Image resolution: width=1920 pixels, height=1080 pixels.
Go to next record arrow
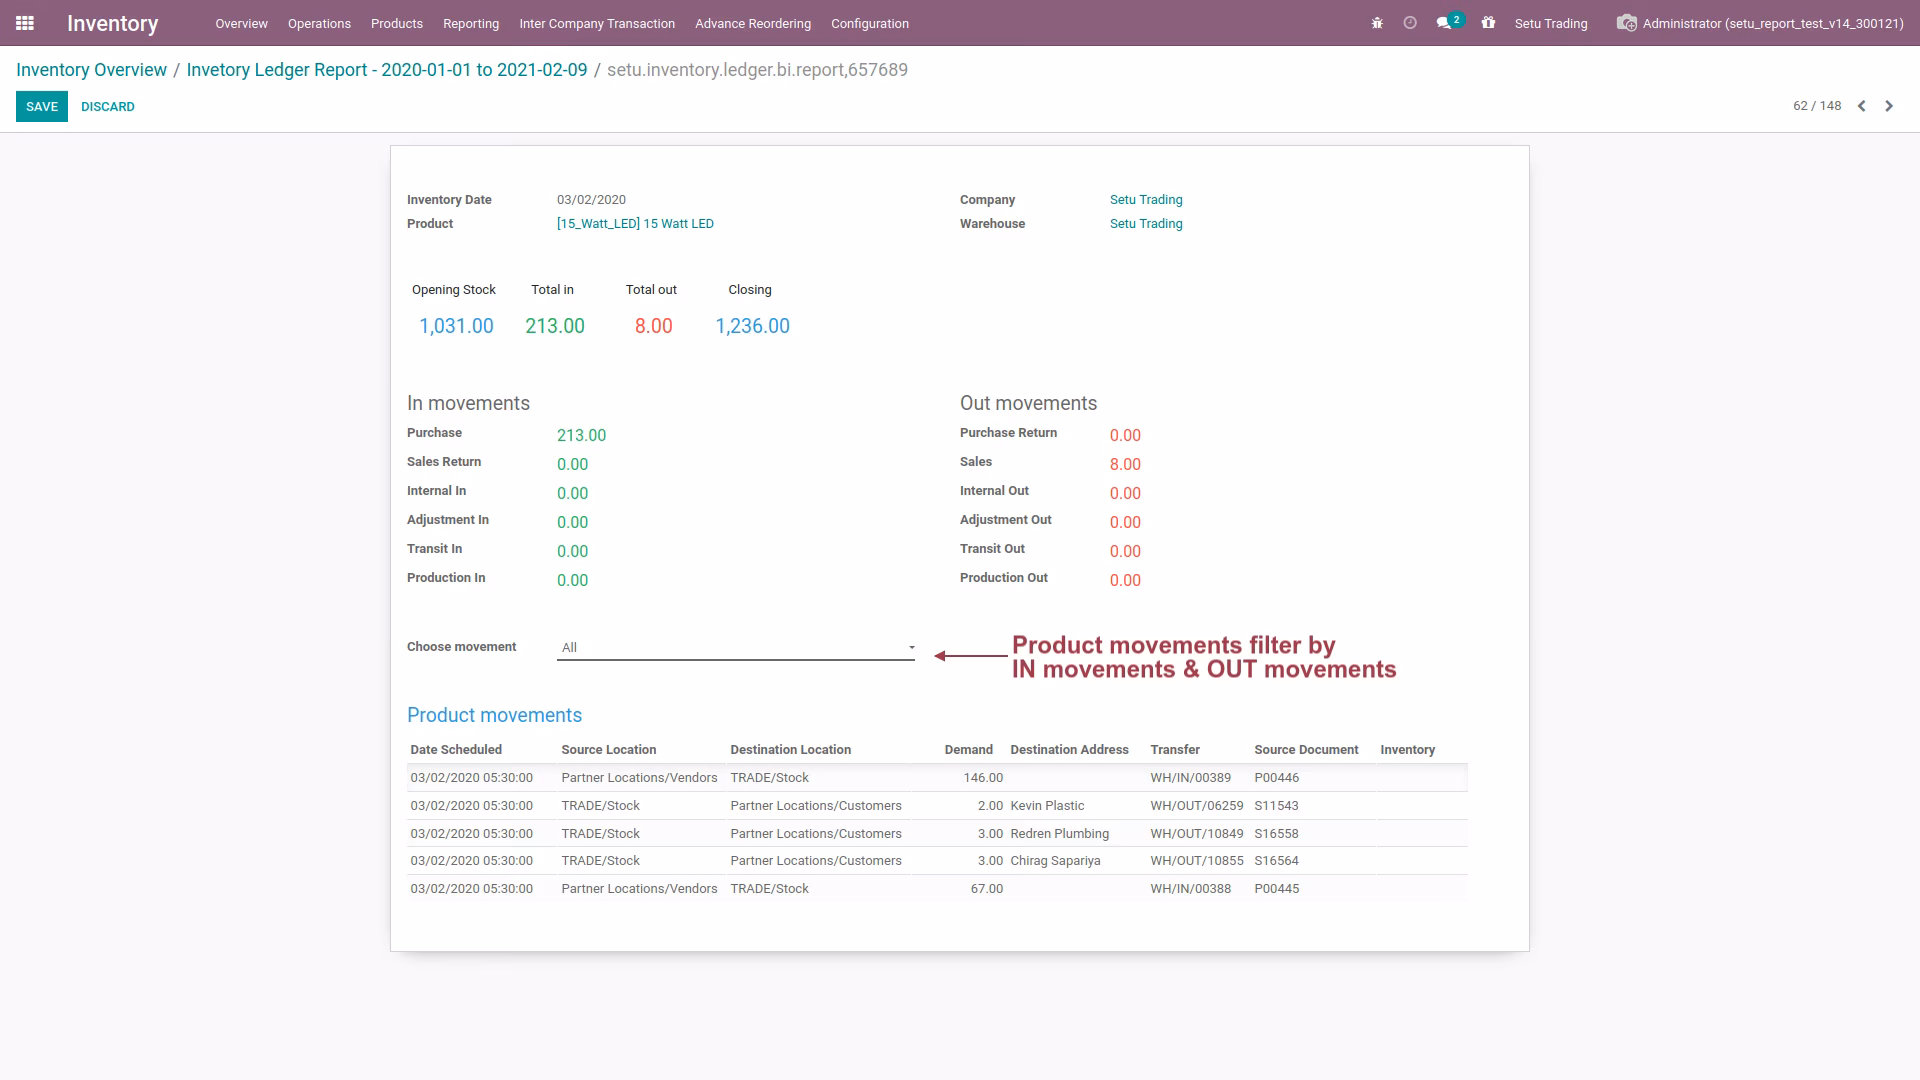(1889, 106)
